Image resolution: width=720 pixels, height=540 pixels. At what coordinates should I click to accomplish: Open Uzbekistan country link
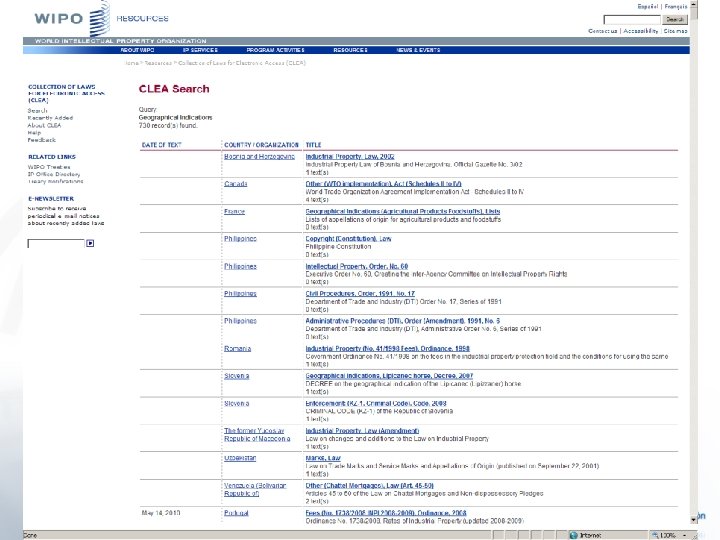pos(240,458)
